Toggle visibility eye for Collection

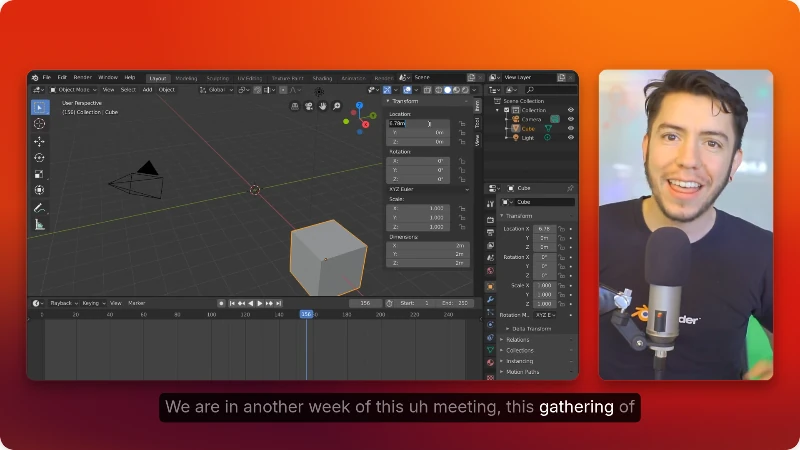pos(570,110)
